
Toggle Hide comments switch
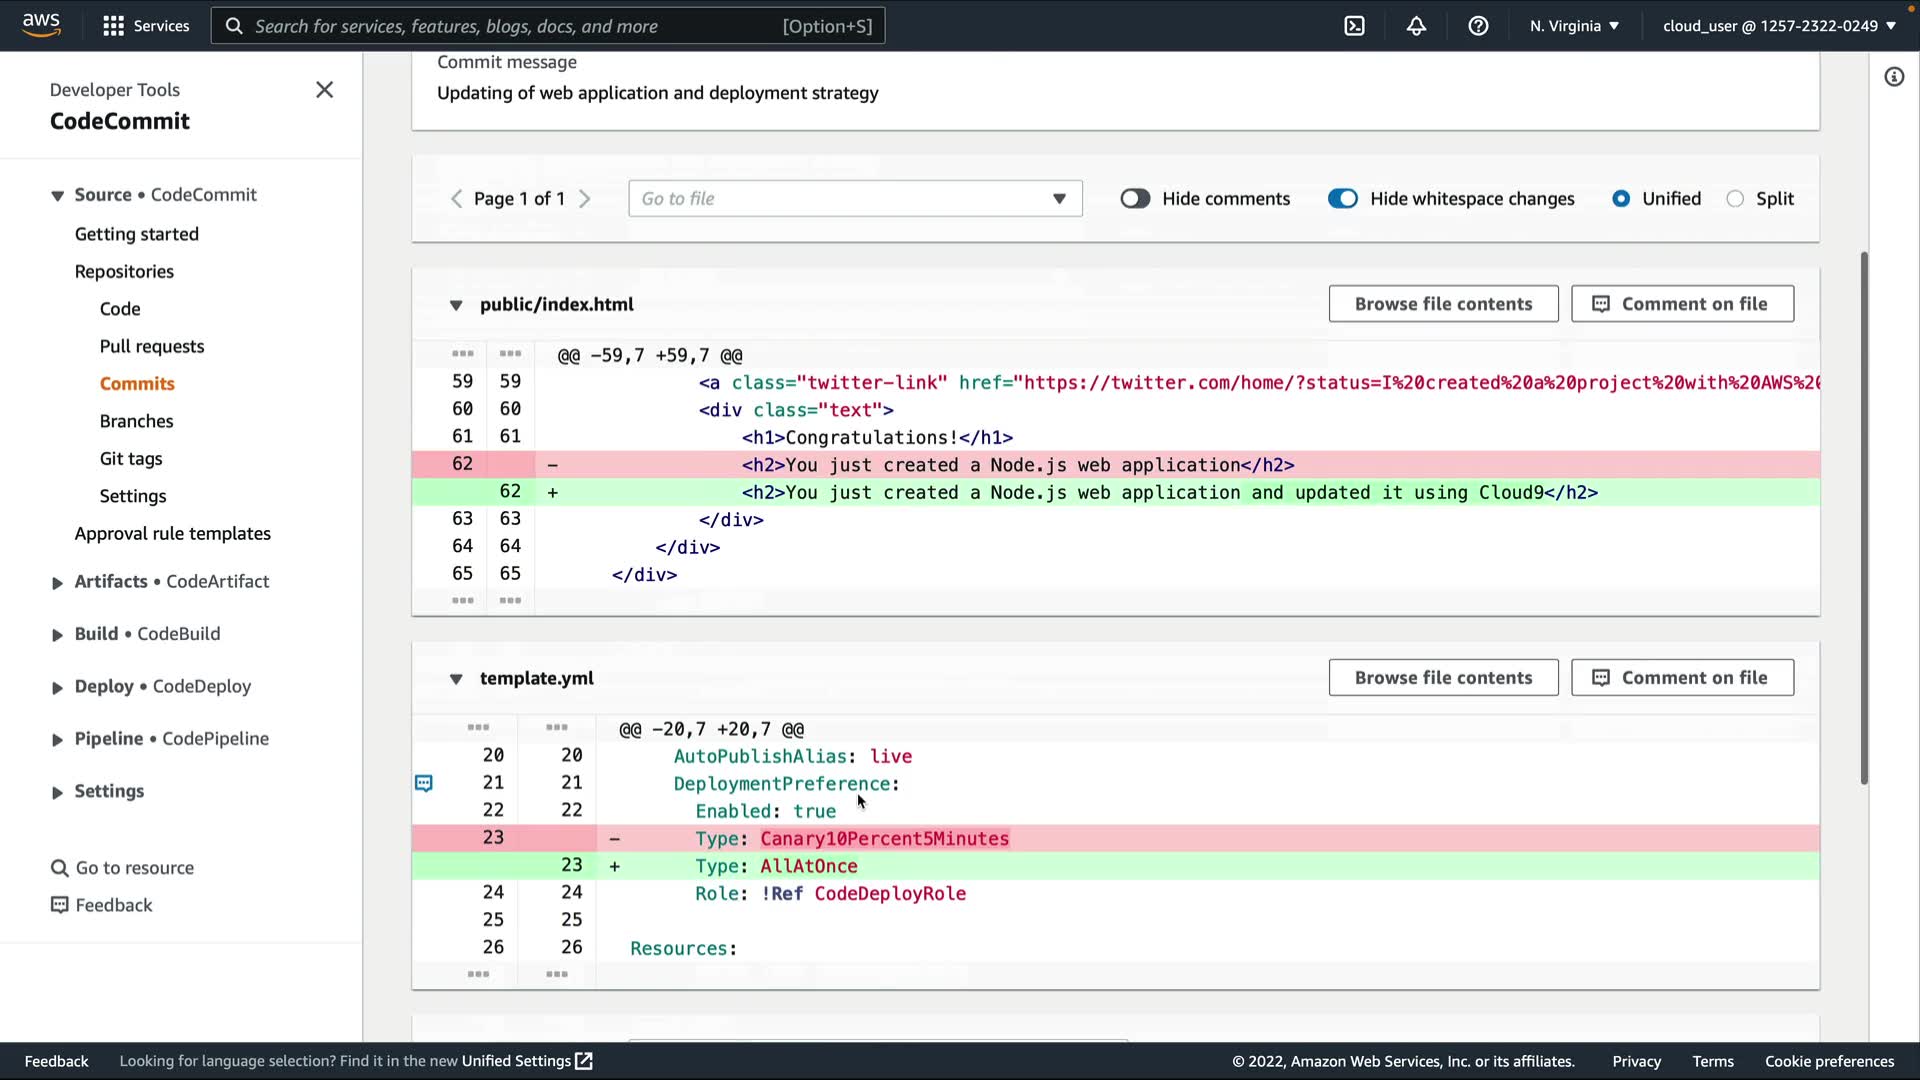1135,199
